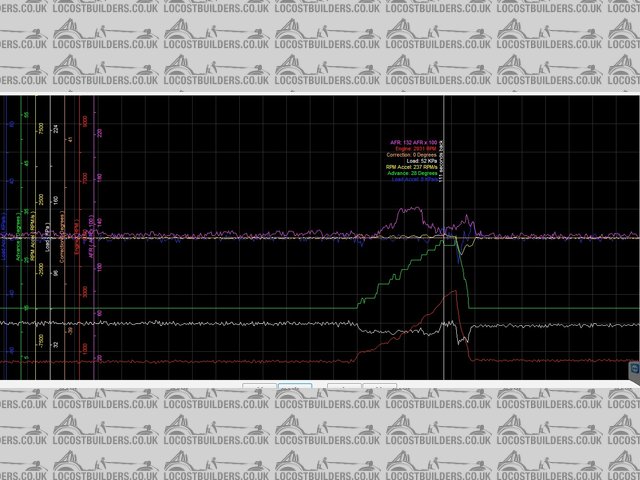Screen dimensions: 640x480
Task: Click the Correction 0 Degrees readout
Action: [408, 155]
